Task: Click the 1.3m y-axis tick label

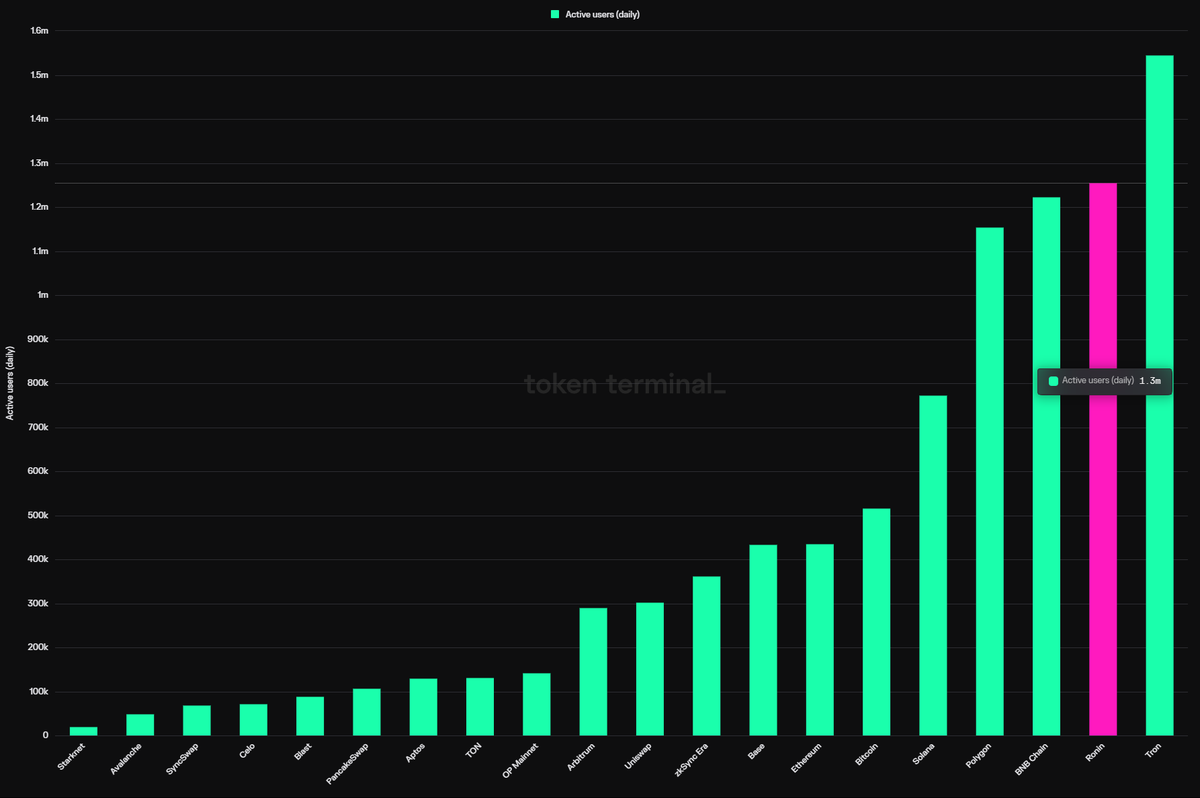Action: click(39, 163)
